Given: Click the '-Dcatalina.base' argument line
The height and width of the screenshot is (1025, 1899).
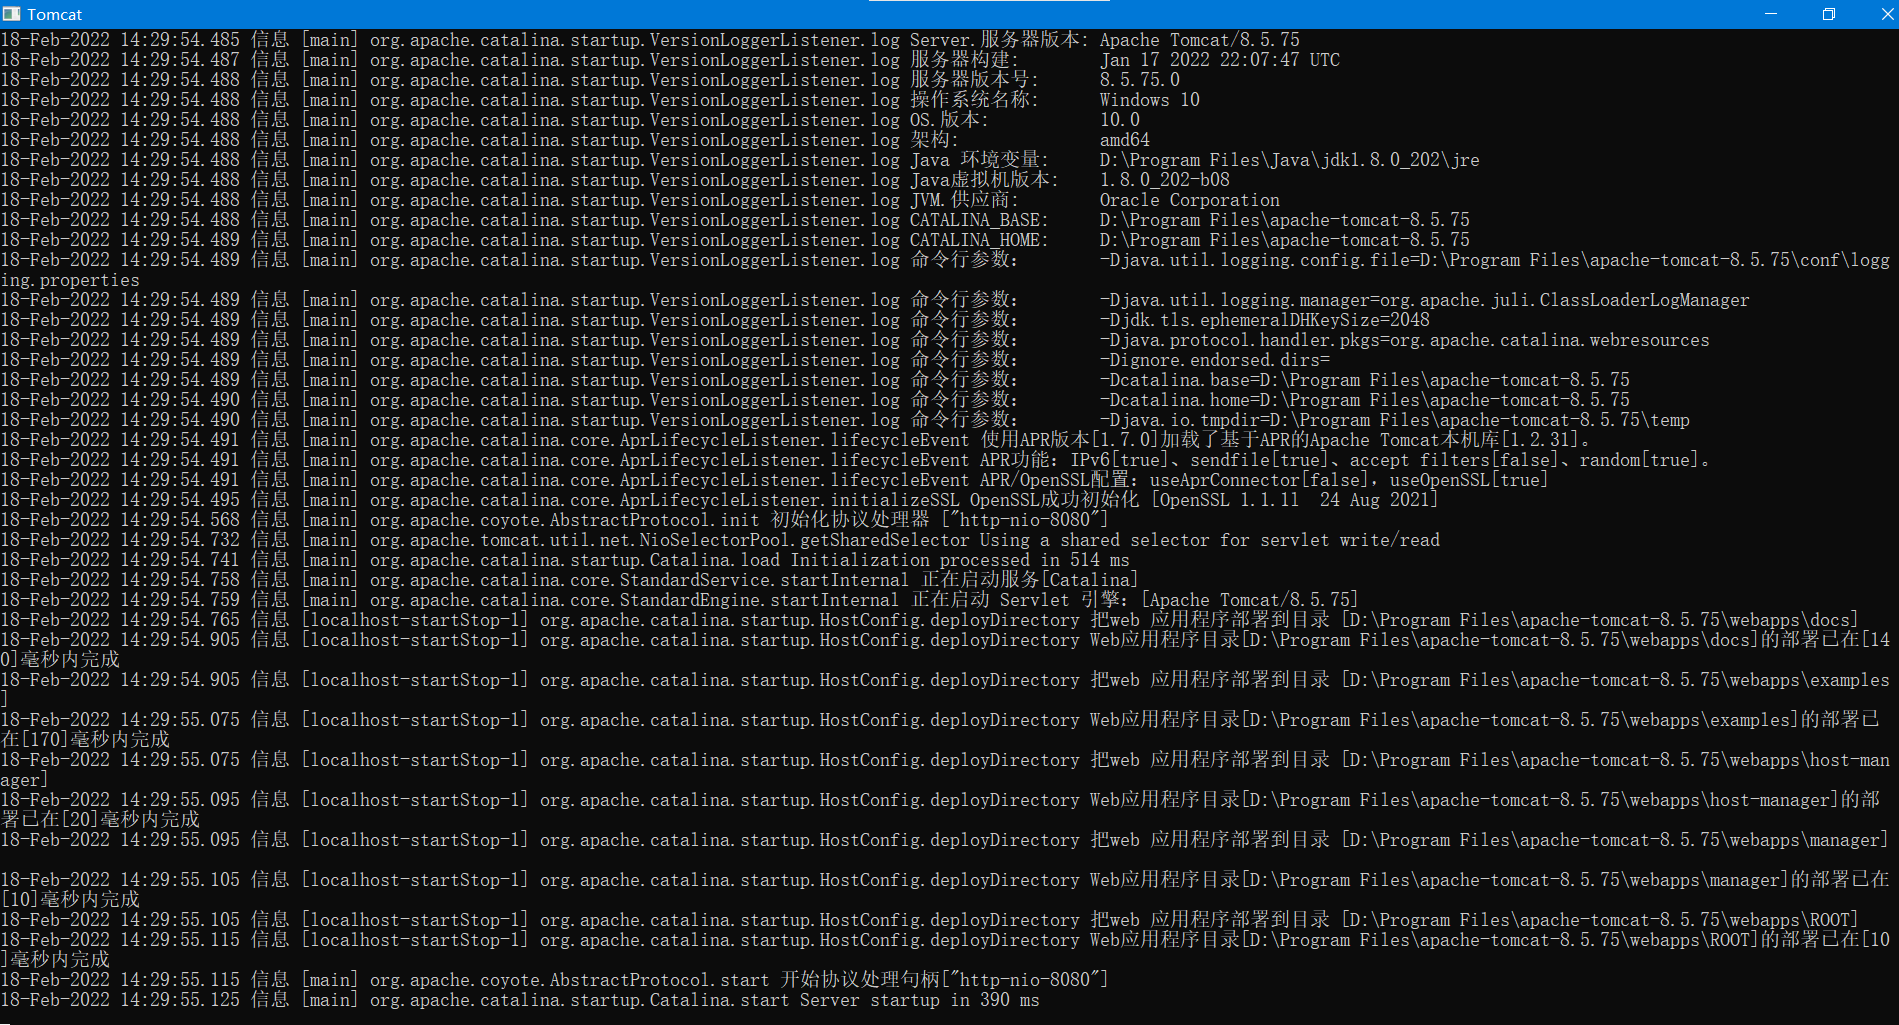Looking at the screenshot, I should tap(1365, 380).
